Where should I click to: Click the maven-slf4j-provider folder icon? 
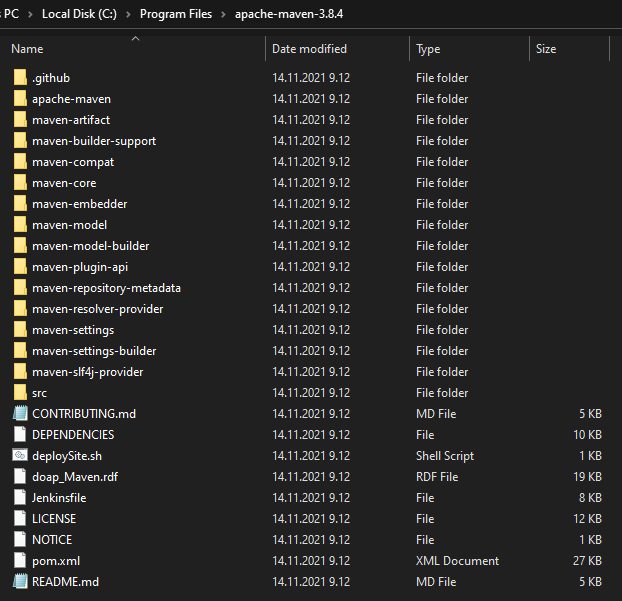coord(20,372)
